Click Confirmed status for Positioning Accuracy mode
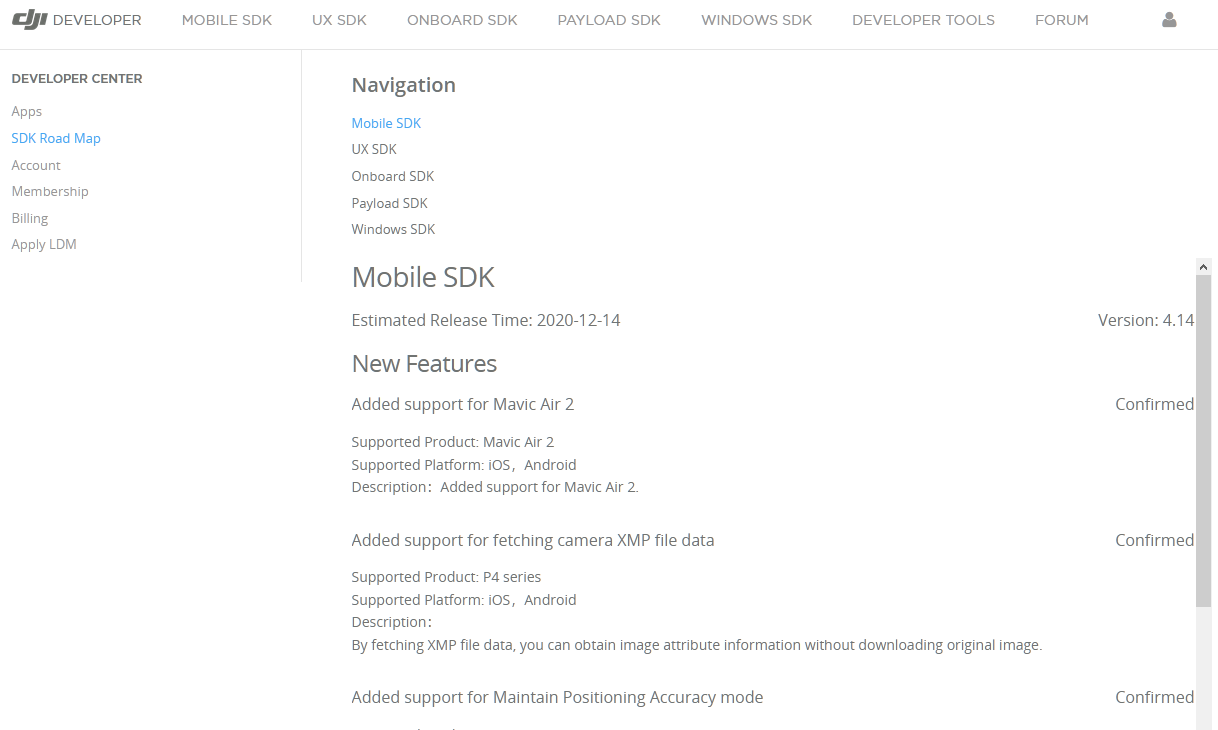The width and height of the screenshot is (1218, 730). click(x=1155, y=697)
